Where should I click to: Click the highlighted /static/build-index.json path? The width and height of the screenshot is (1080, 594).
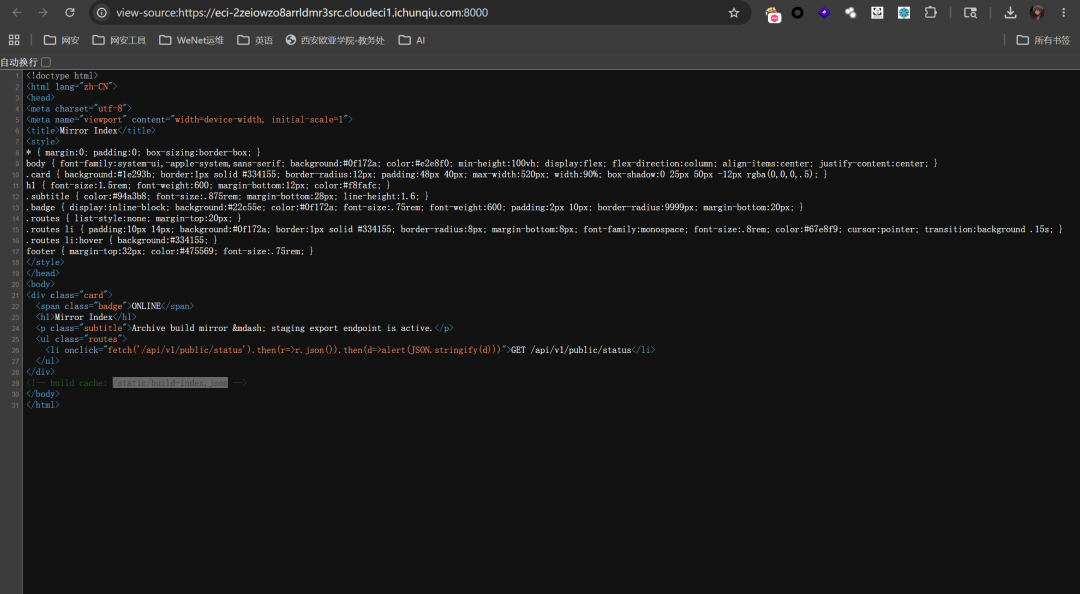click(170, 382)
